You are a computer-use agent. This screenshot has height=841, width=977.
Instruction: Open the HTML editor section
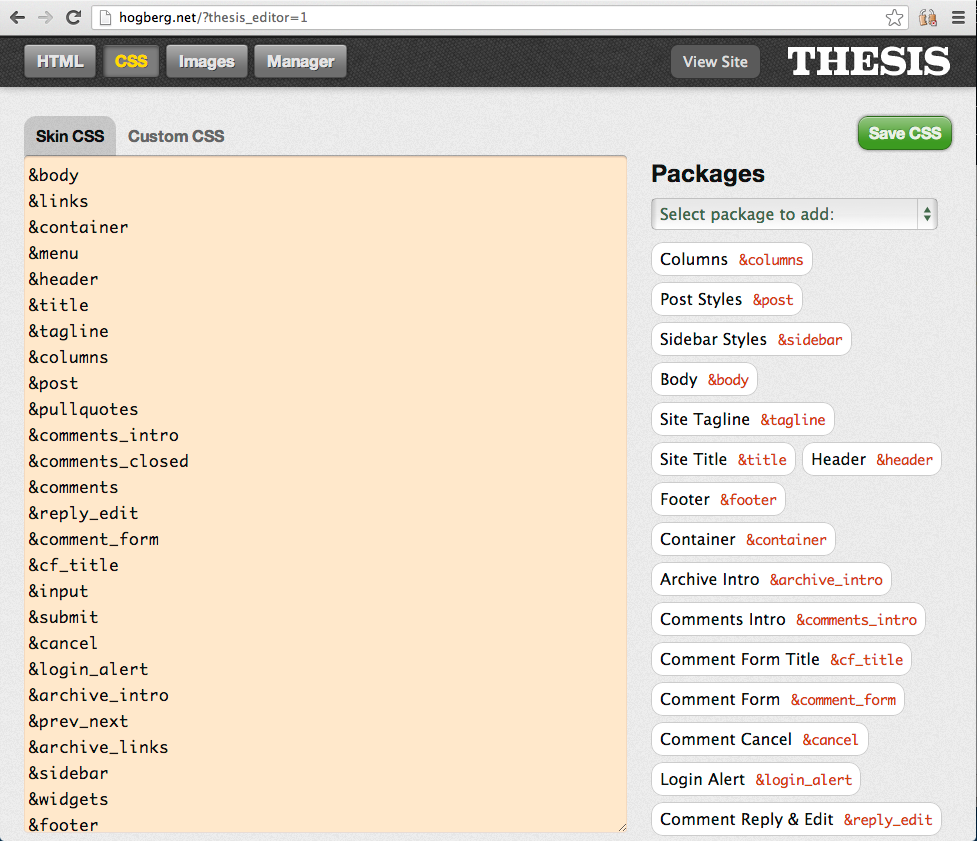(x=60, y=62)
